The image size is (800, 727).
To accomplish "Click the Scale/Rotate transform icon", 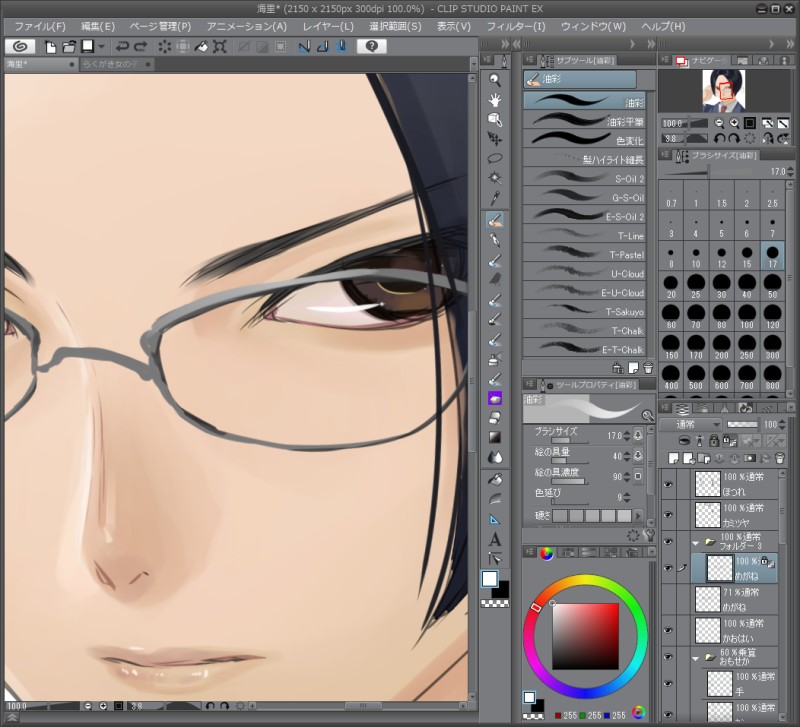I will (x=220, y=46).
